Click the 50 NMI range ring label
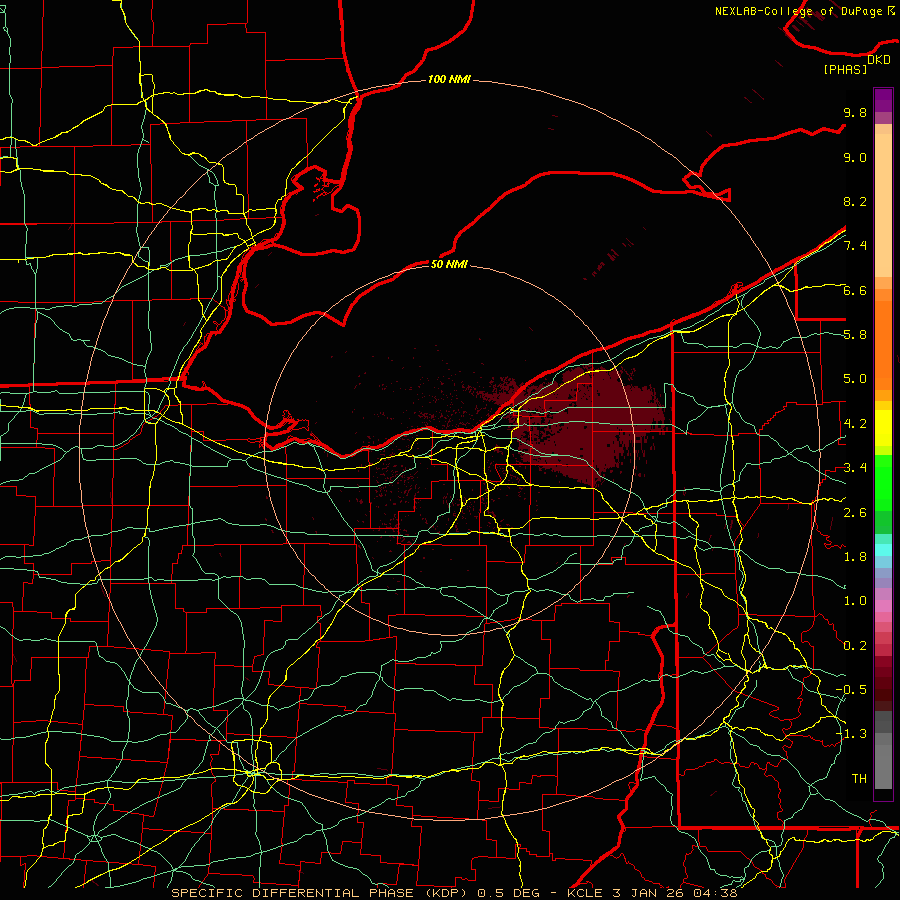 449,264
